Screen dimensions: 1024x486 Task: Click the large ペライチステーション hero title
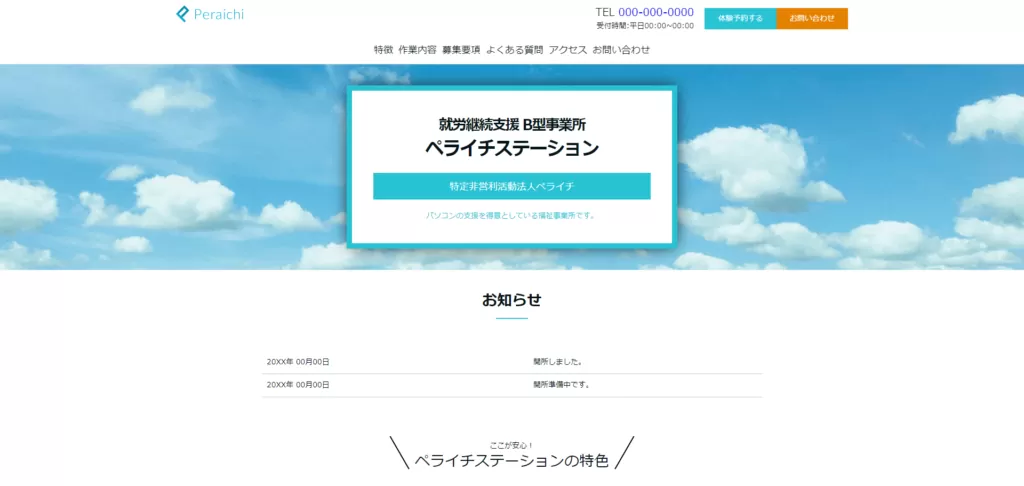pyautogui.click(x=512, y=149)
